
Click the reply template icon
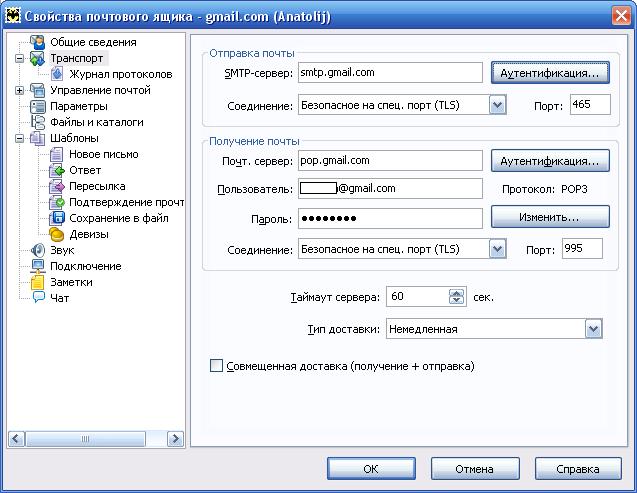pyautogui.click(x=57, y=171)
